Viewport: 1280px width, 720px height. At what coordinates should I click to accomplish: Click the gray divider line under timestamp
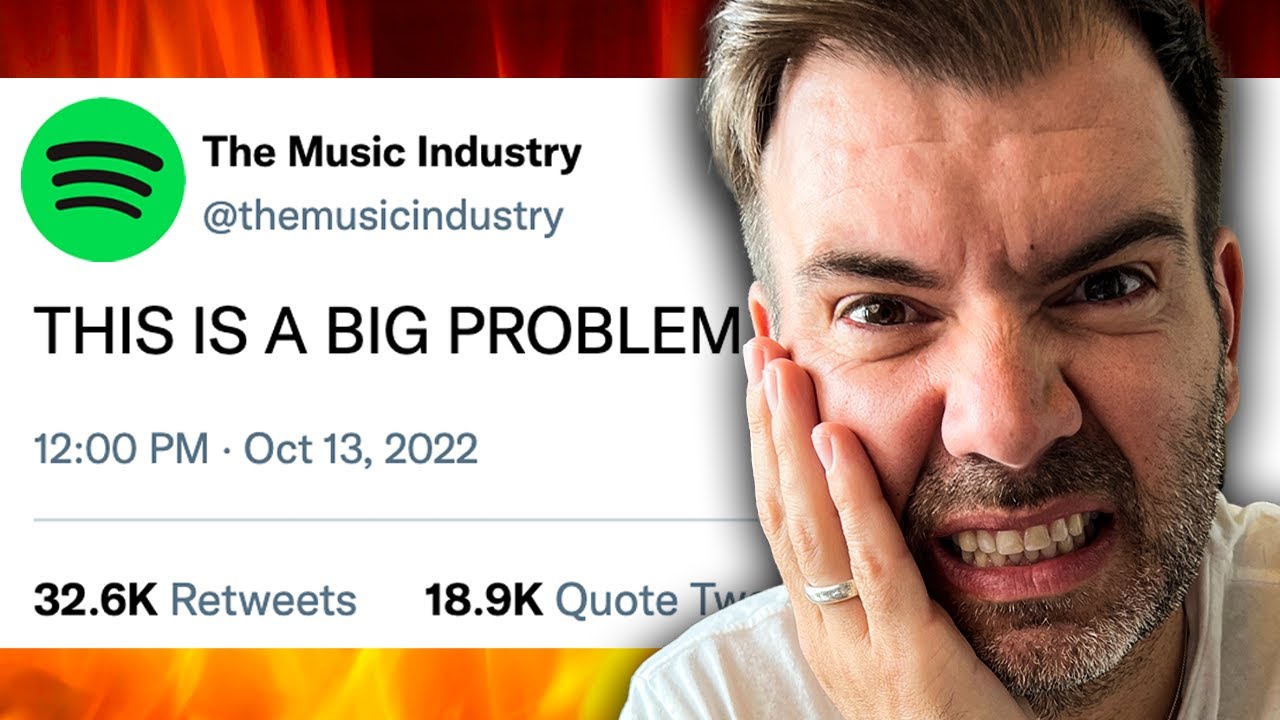[390, 520]
